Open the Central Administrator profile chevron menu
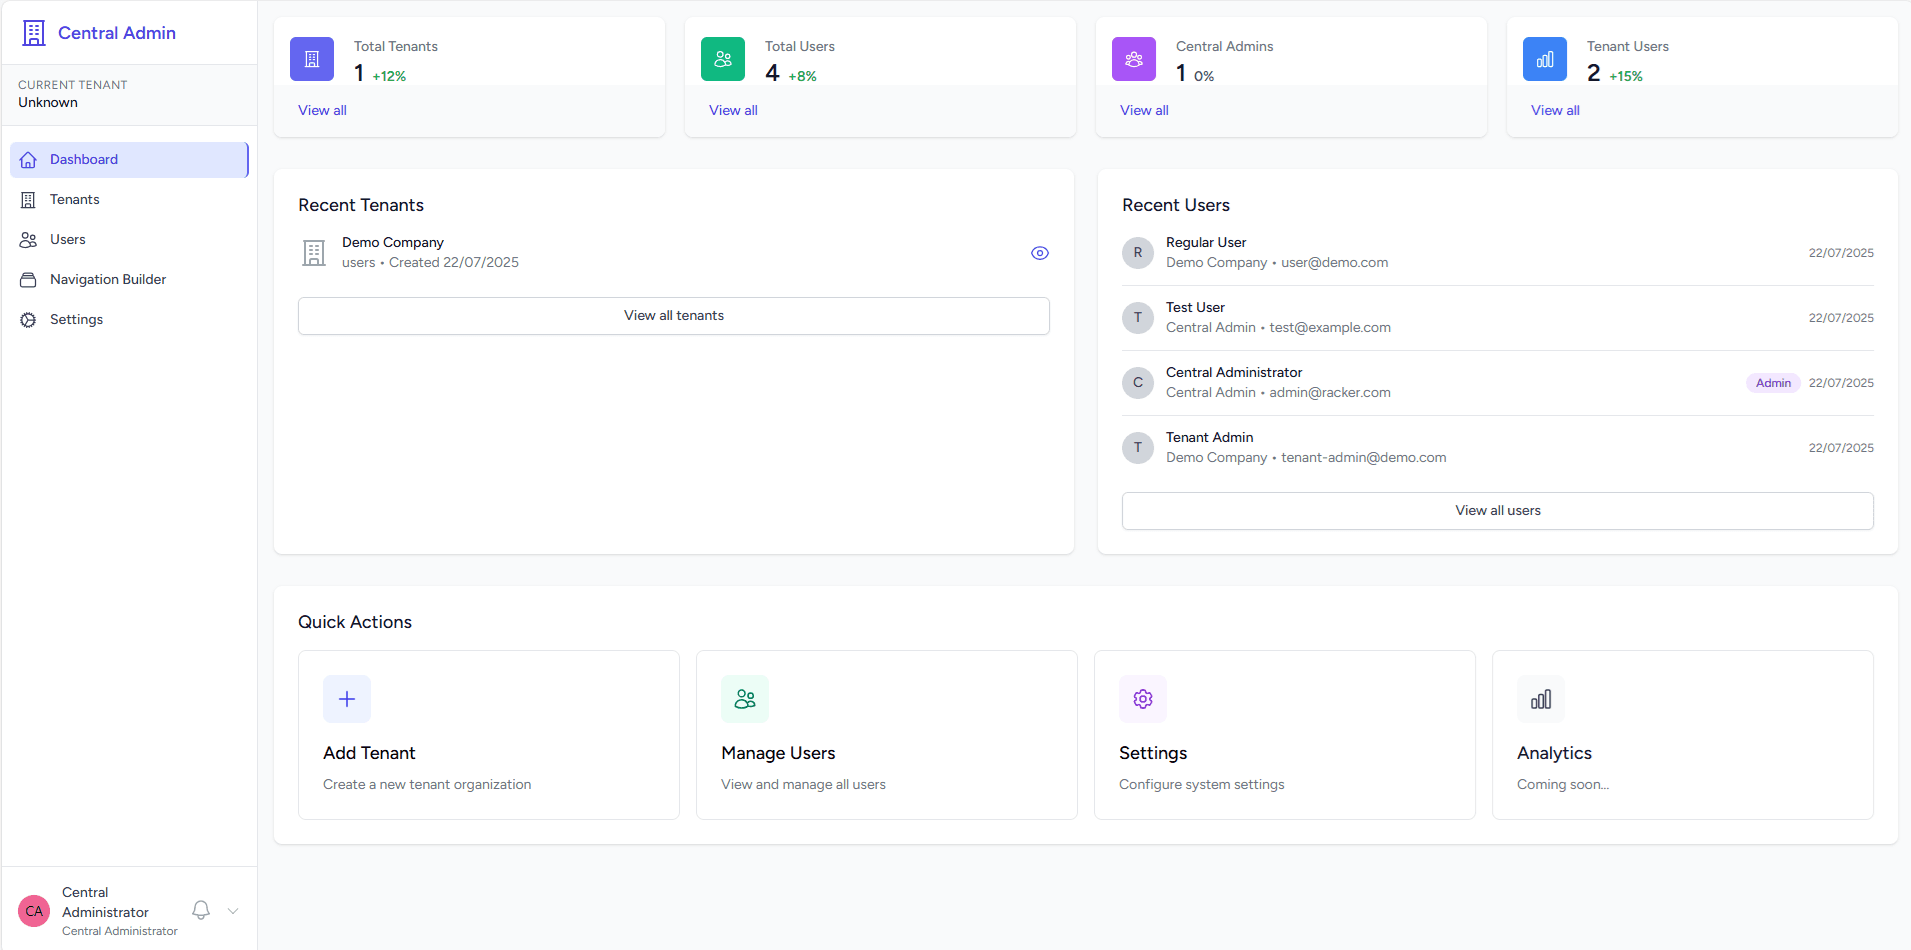Viewport: 1911px width, 950px height. pos(232,911)
